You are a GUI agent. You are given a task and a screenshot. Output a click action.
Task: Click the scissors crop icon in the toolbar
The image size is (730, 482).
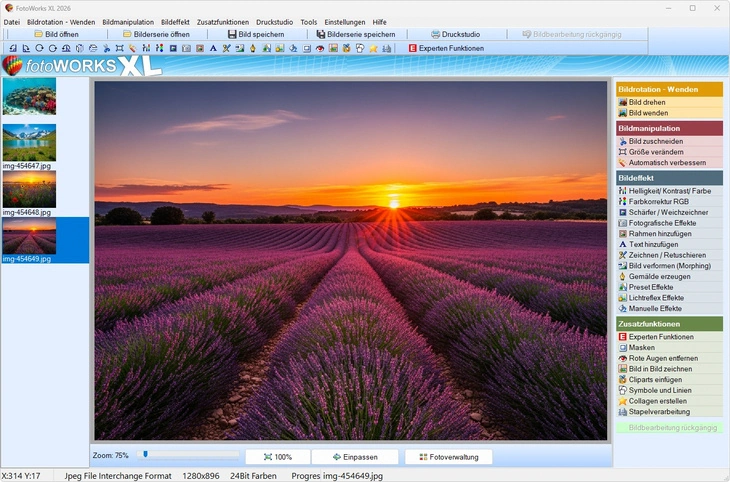[106, 48]
